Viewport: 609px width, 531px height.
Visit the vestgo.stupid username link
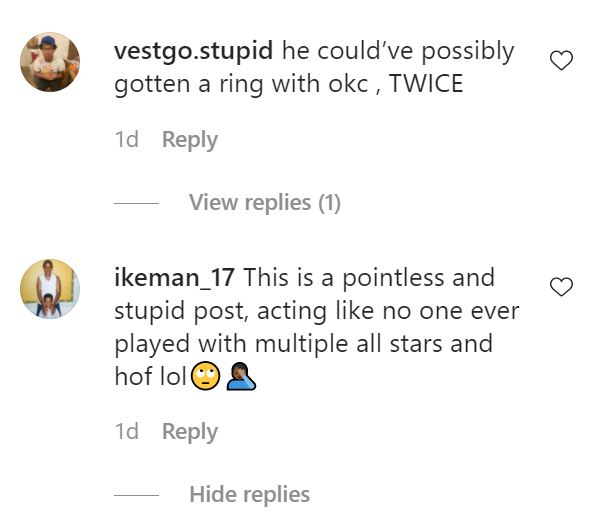coord(195,50)
